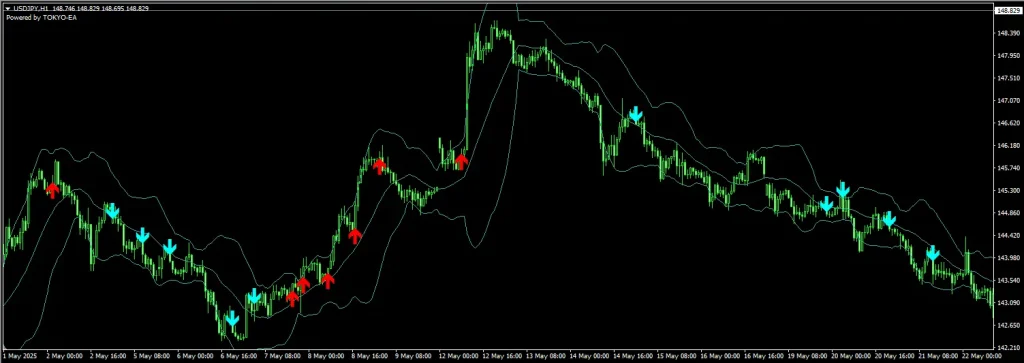Select cyan down arrow at the chart's lowest low
1024x363 pixels.
[x=232, y=319]
